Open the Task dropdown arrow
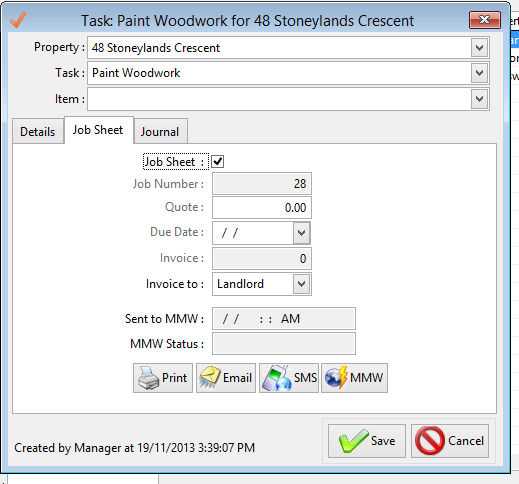The width and height of the screenshot is (519, 484). pyautogui.click(x=479, y=73)
